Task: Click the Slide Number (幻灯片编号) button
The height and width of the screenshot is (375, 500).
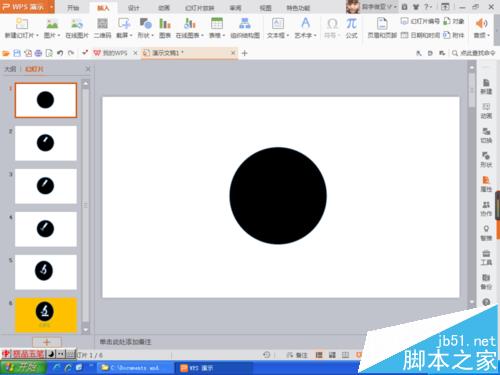Action: click(420, 21)
